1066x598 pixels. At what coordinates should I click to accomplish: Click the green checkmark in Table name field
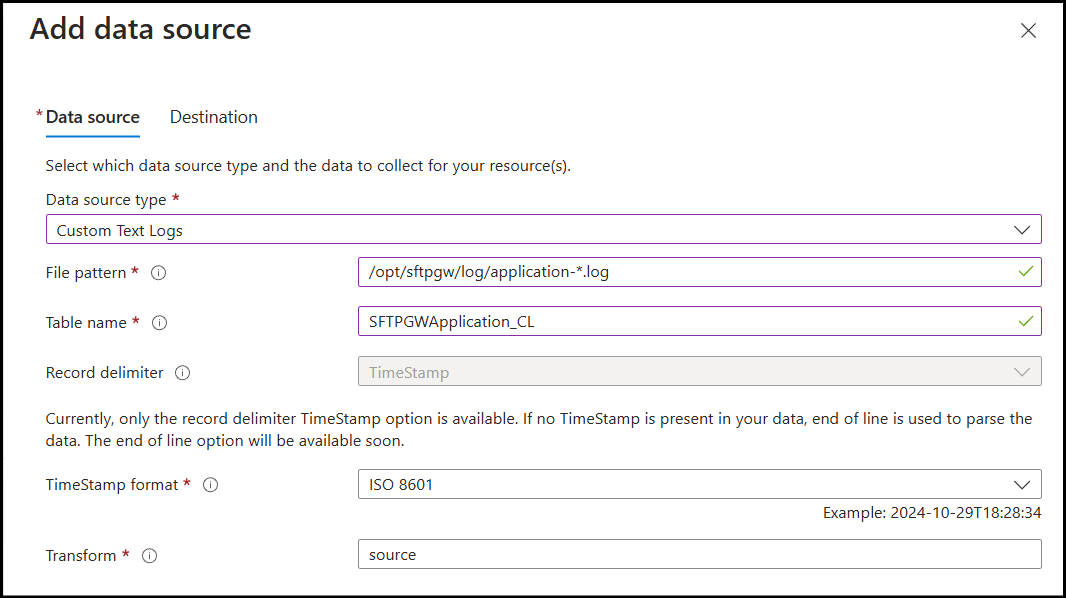(1024, 322)
